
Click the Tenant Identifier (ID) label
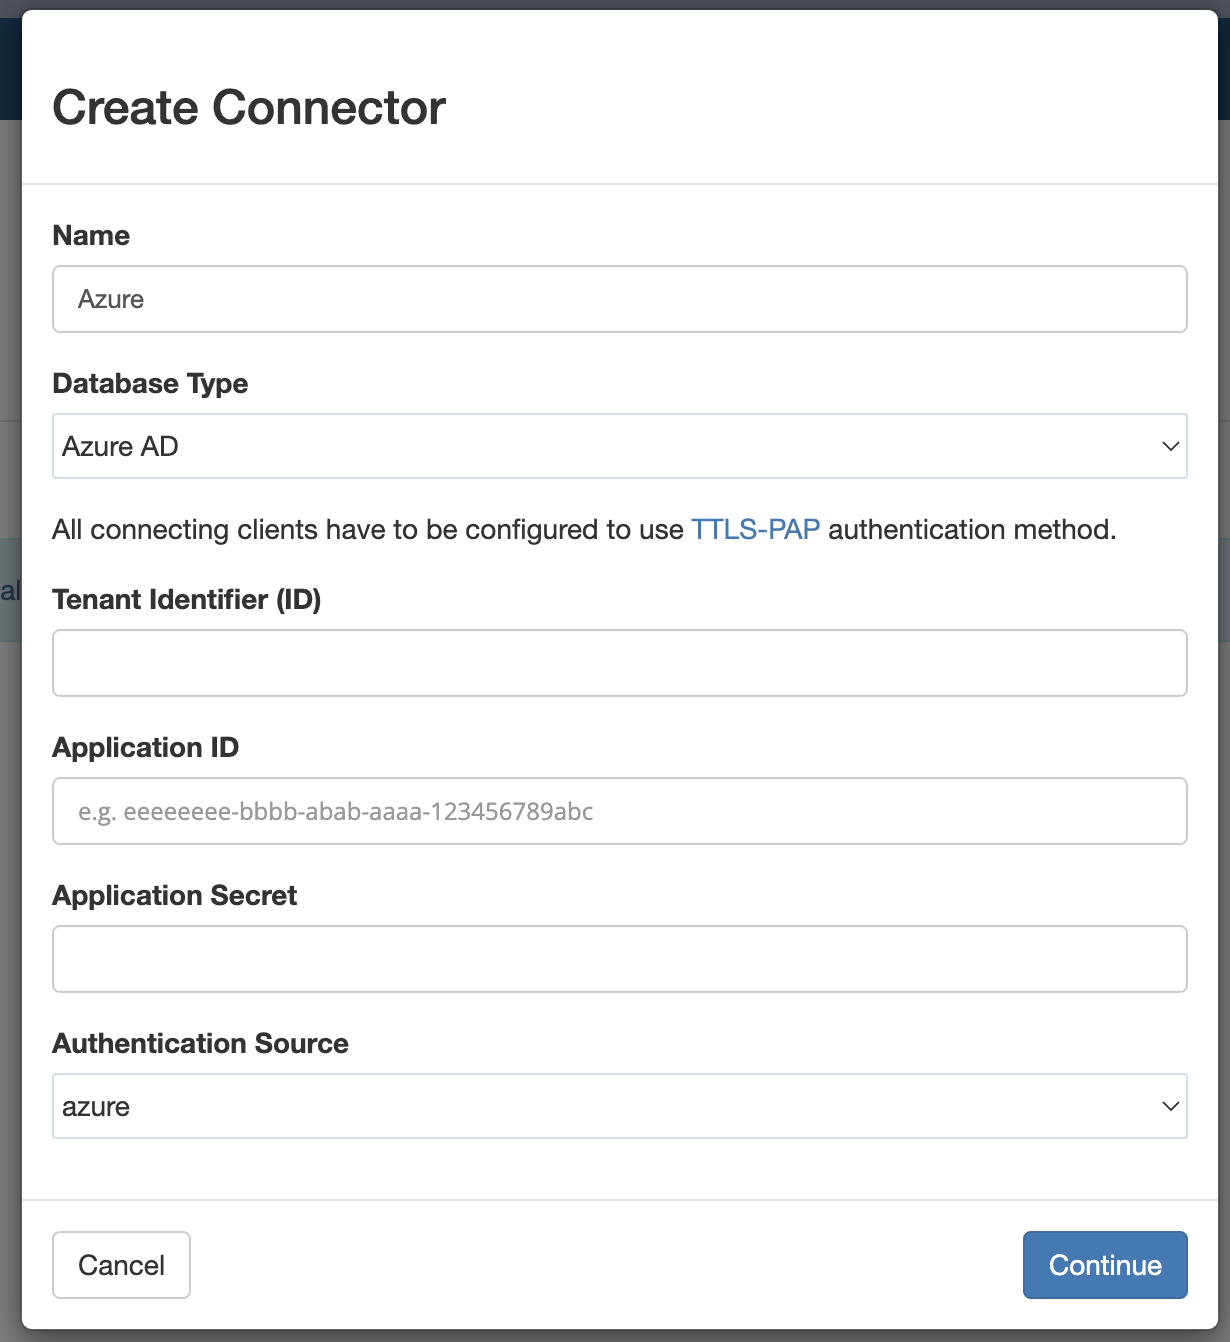pos(187,599)
